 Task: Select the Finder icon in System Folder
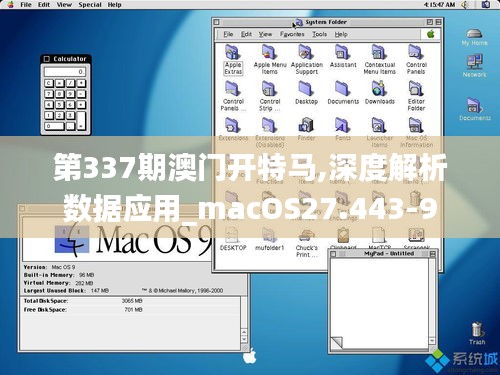pyautogui.click(x=306, y=126)
